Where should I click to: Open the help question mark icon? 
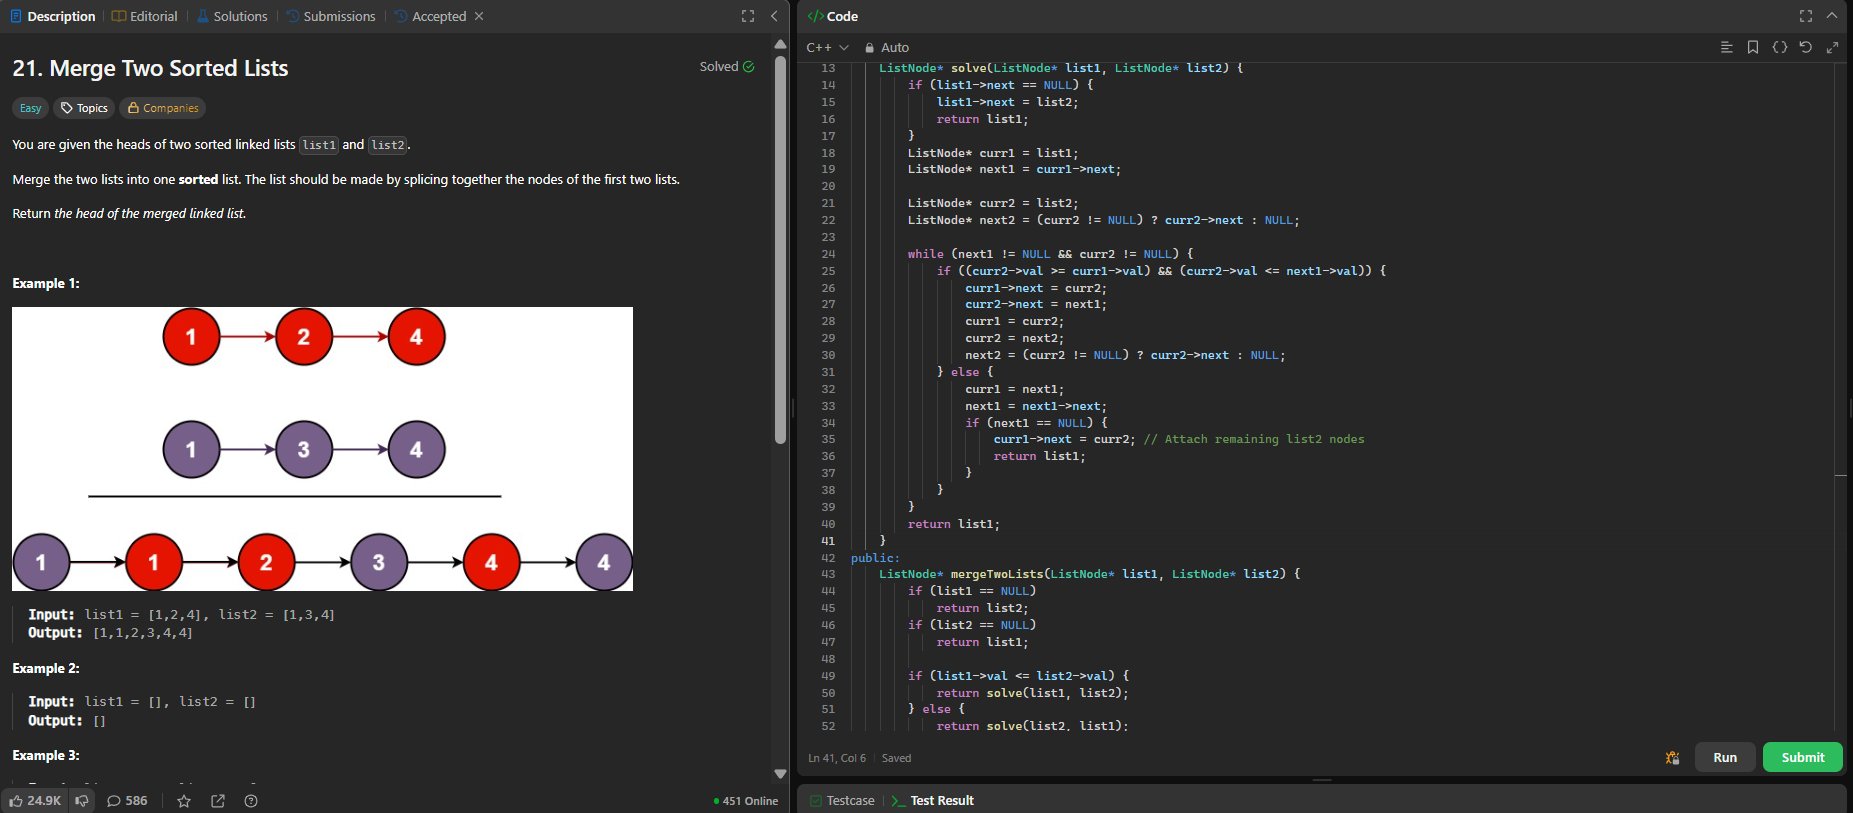coord(251,801)
